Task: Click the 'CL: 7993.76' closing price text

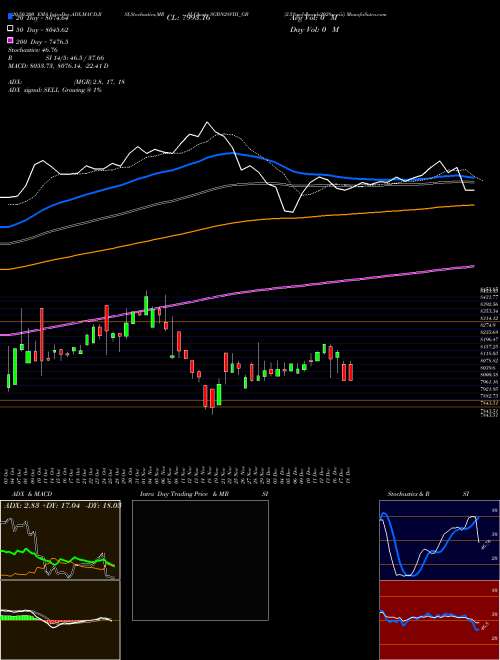Action: pyautogui.click(x=188, y=18)
